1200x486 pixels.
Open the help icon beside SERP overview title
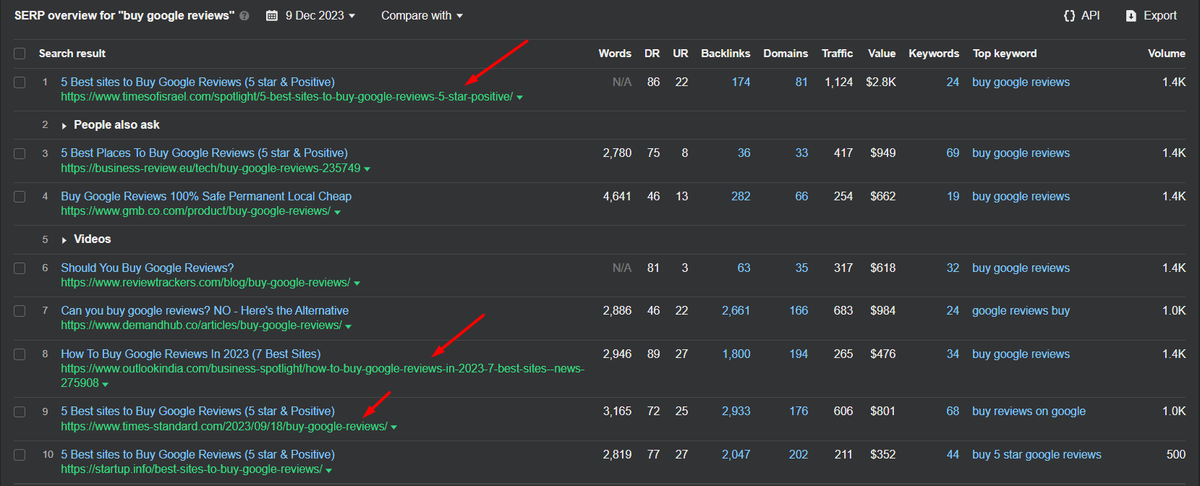[x=245, y=16]
